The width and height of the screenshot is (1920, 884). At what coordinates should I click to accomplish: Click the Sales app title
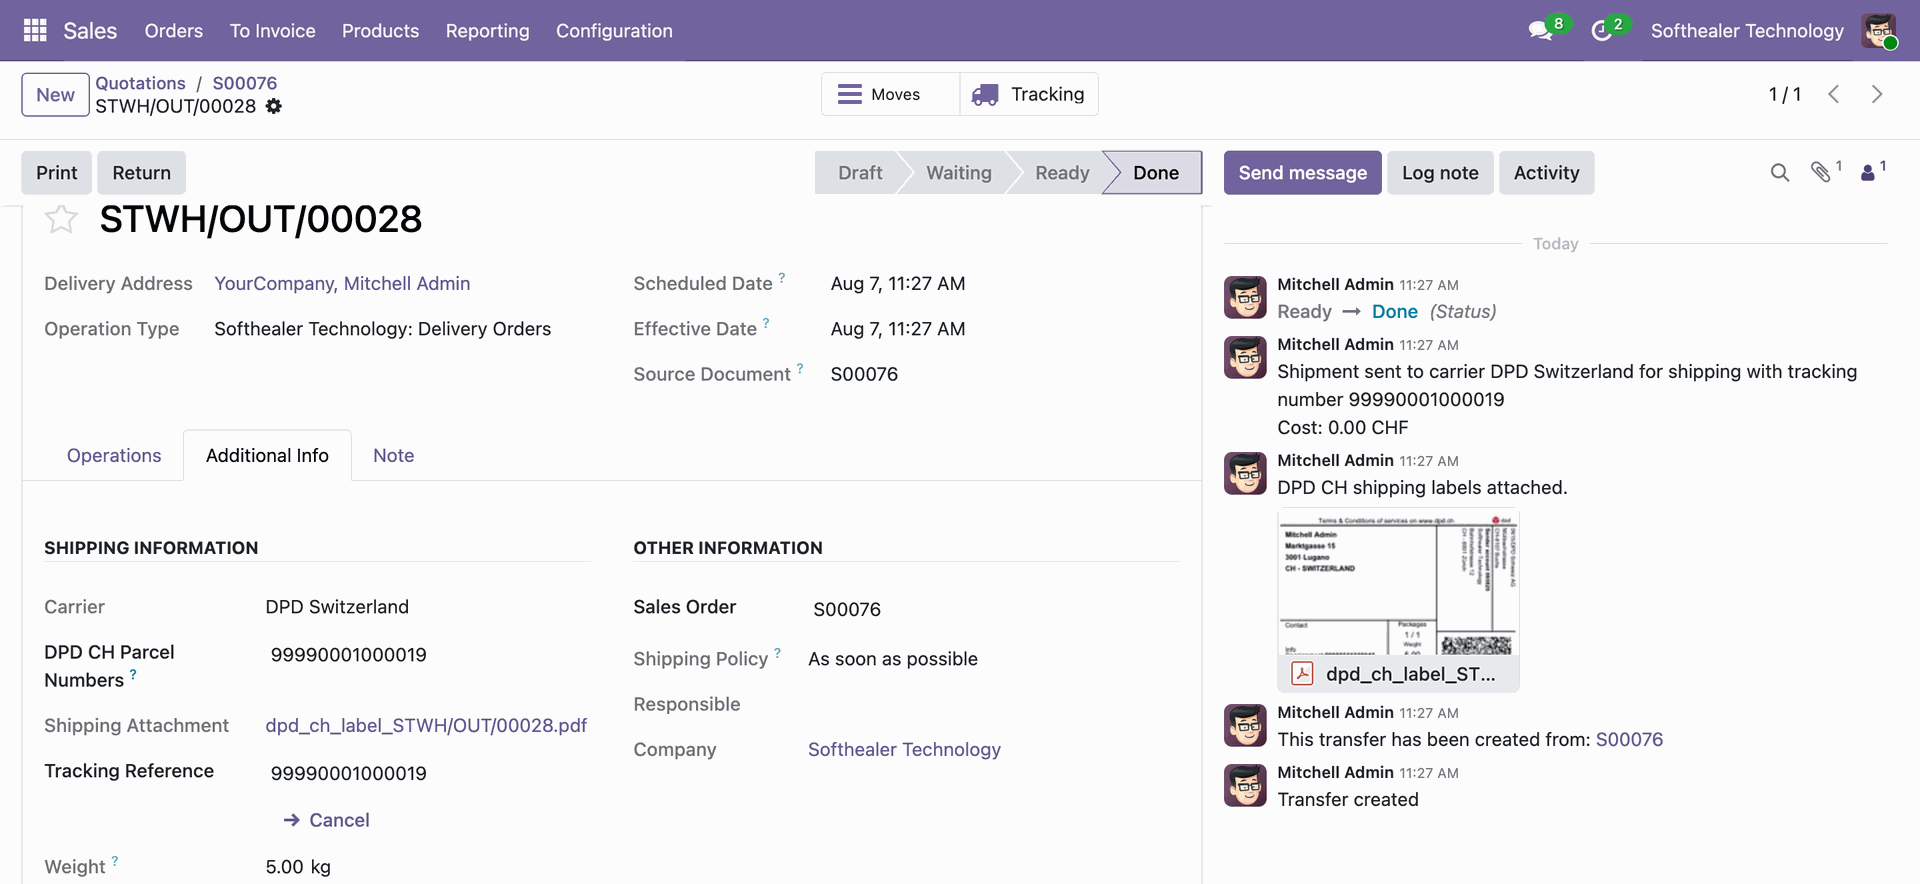point(90,31)
